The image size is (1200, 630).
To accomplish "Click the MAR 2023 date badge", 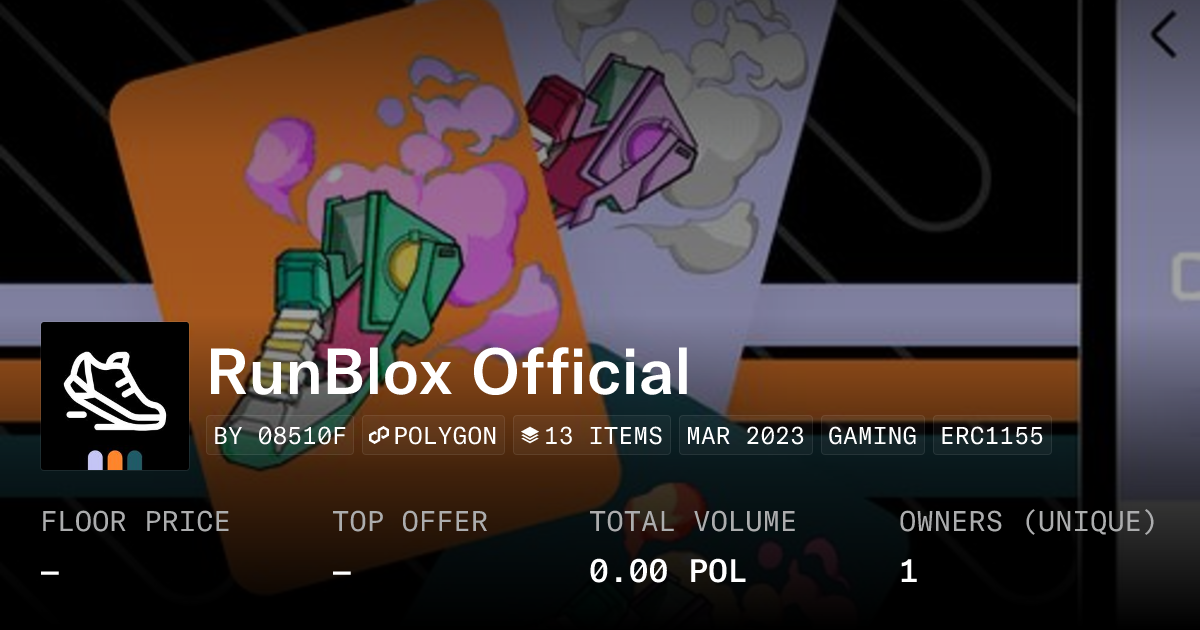I will click(x=746, y=436).
